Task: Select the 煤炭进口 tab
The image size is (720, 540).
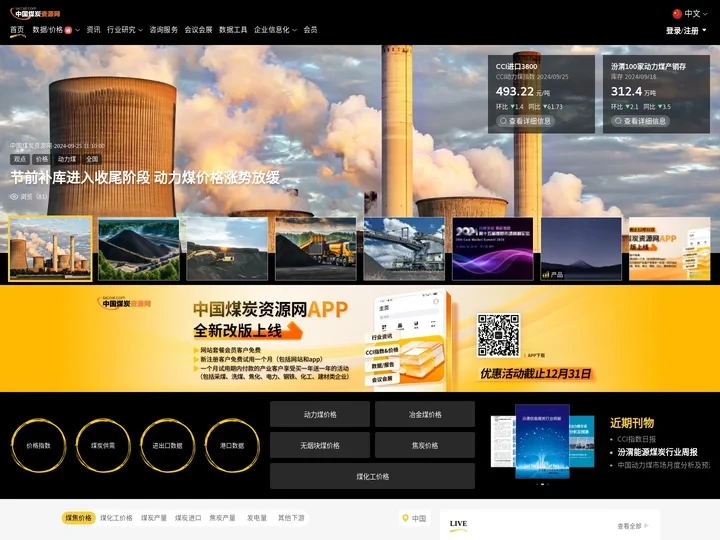Action: [x=188, y=518]
